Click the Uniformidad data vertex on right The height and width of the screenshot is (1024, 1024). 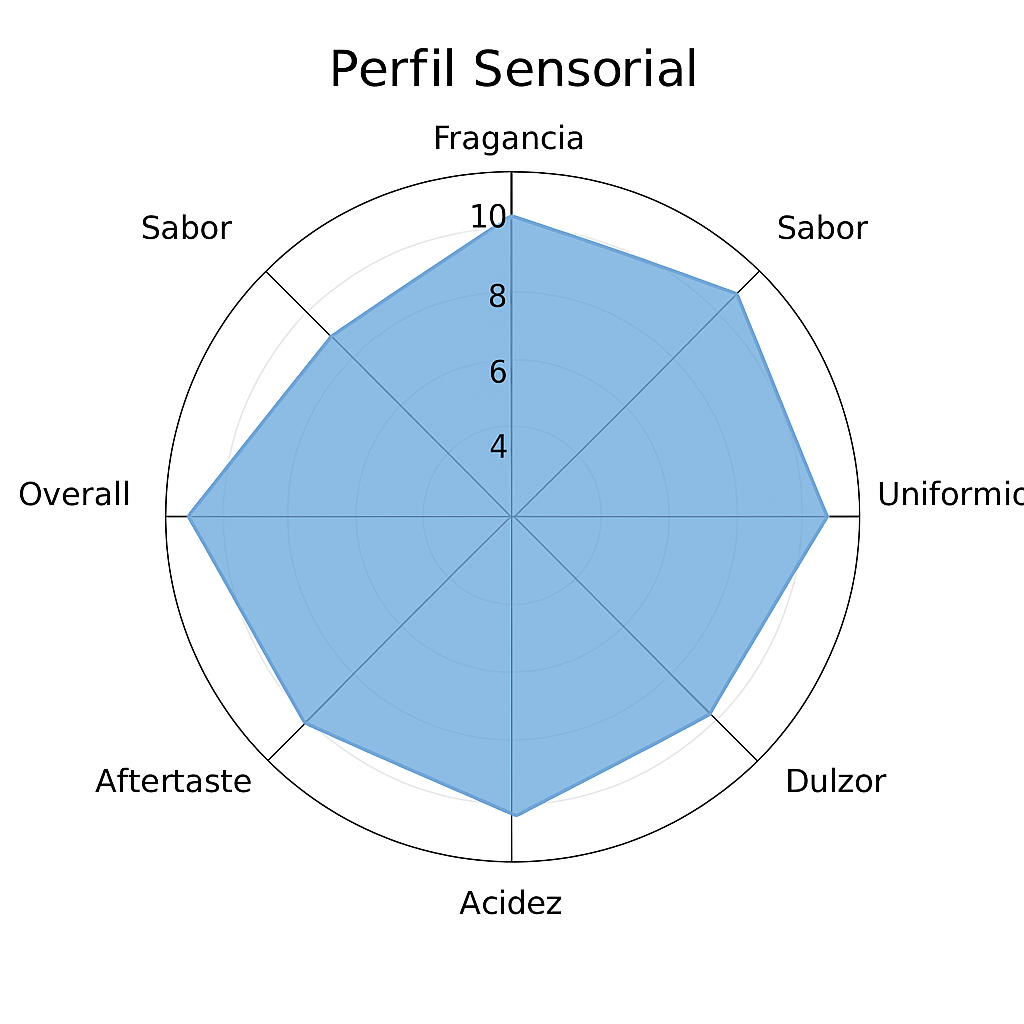pos(828,517)
